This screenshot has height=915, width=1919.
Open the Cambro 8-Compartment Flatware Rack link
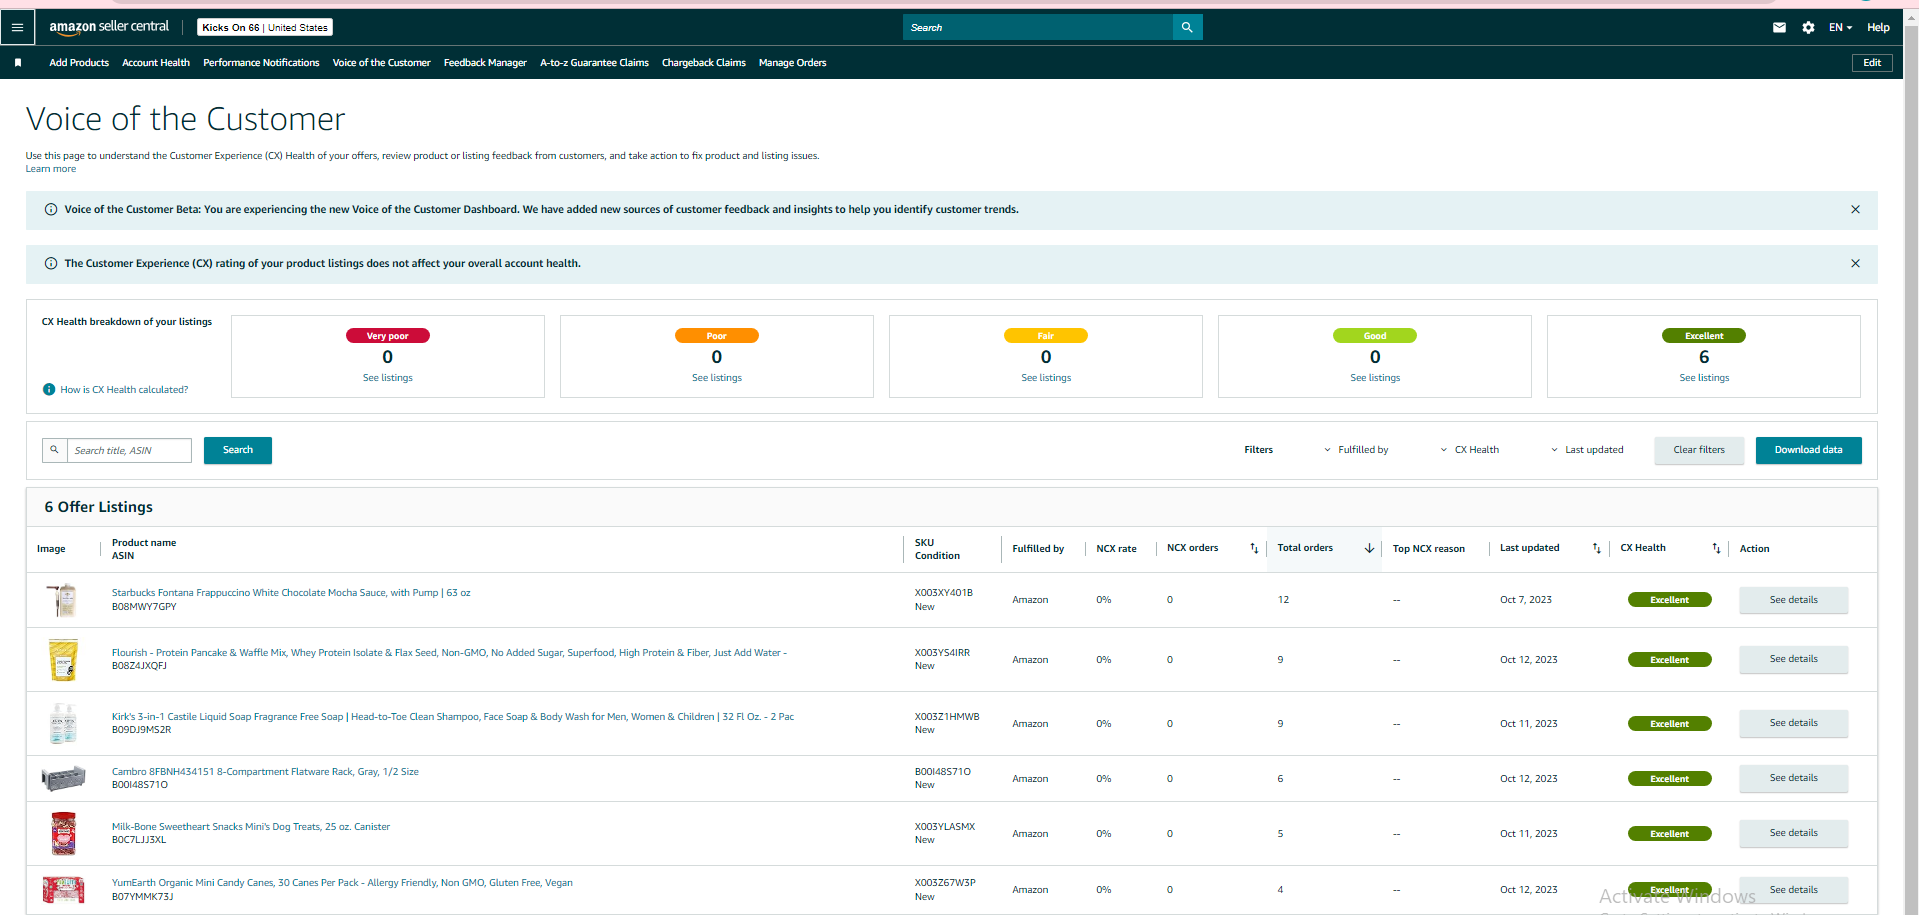tap(265, 772)
